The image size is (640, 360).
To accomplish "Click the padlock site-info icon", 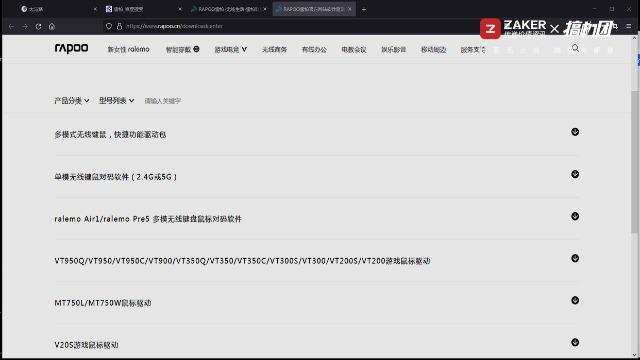I will [x=119, y=26].
